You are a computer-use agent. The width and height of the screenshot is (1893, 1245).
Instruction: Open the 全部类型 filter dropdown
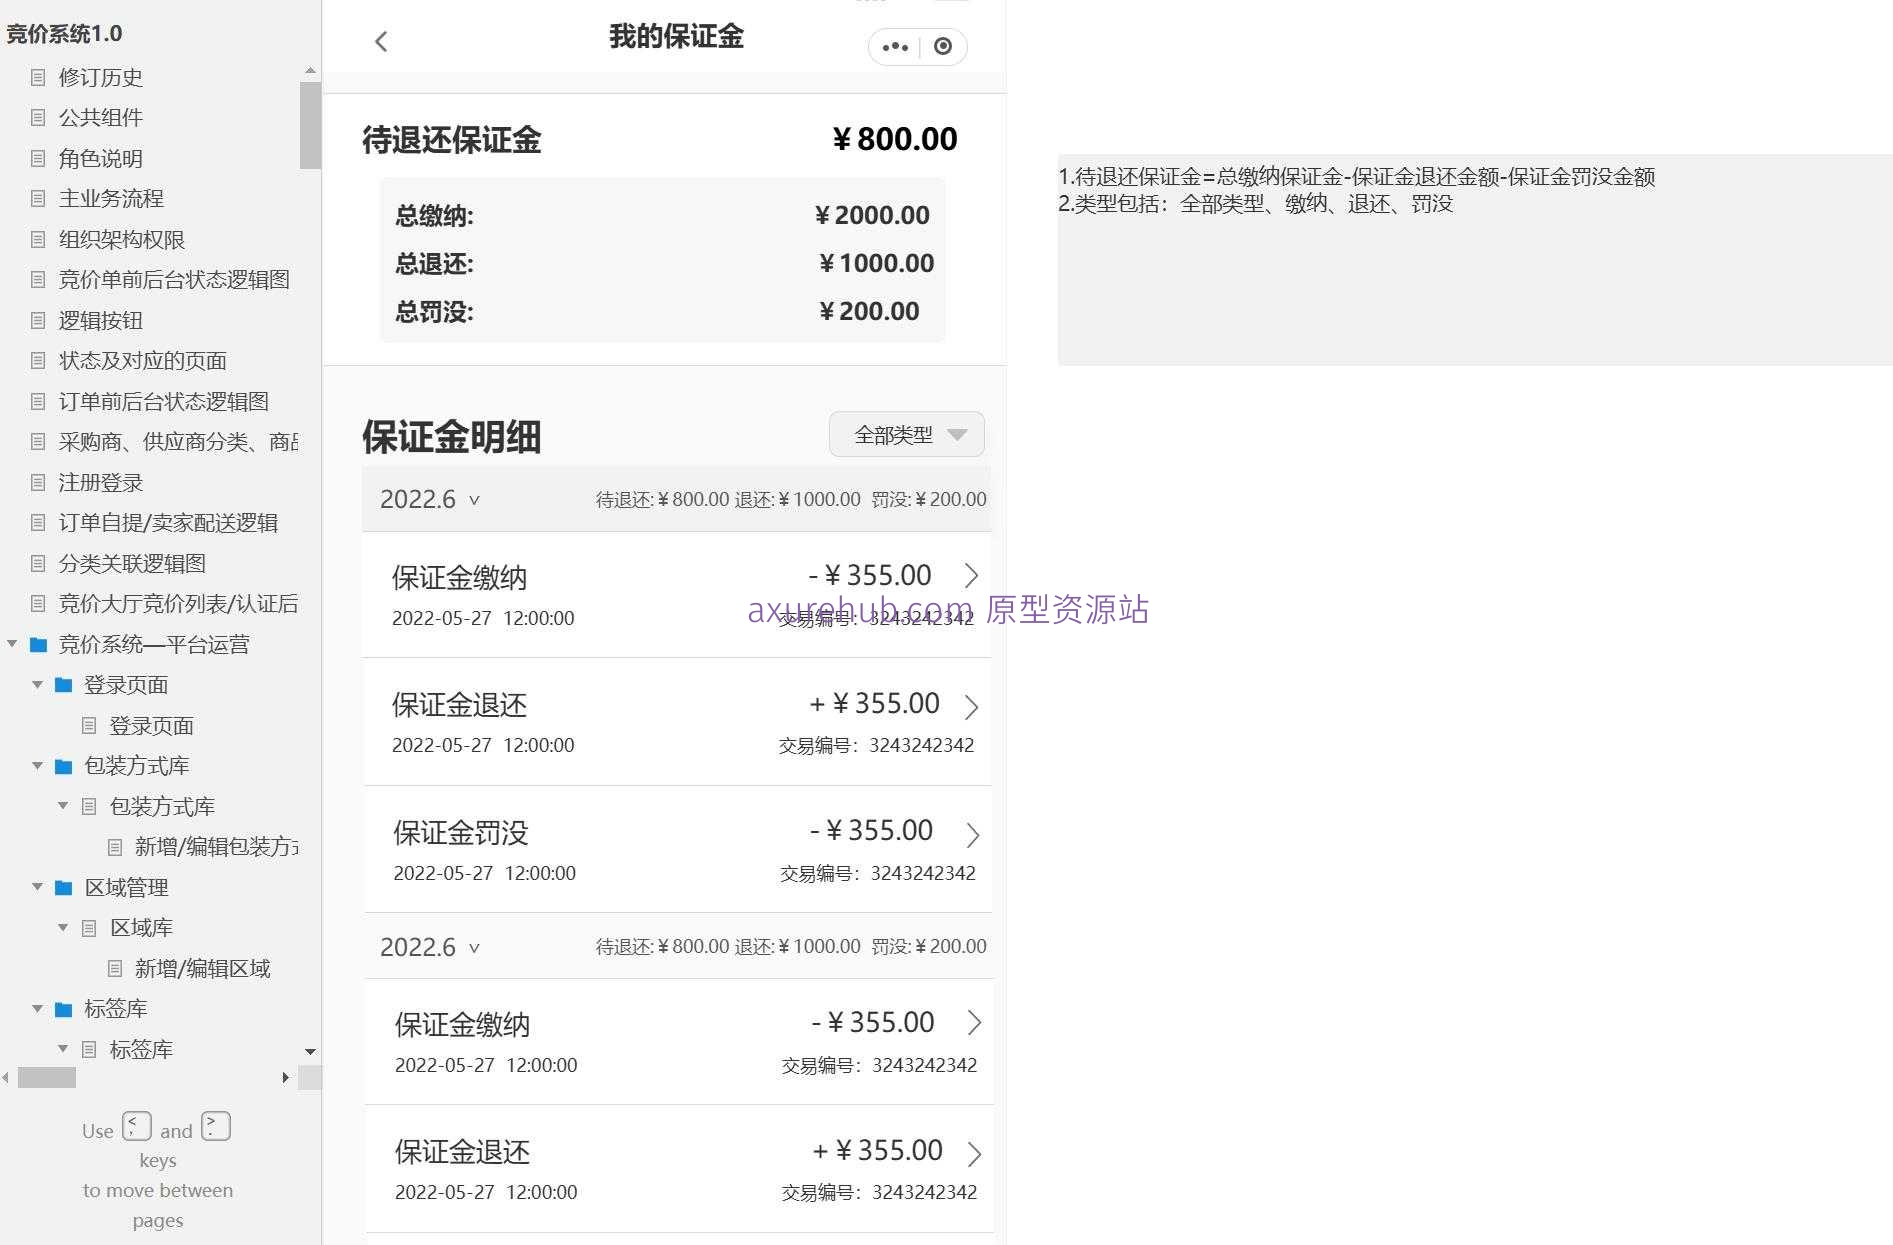click(x=907, y=435)
